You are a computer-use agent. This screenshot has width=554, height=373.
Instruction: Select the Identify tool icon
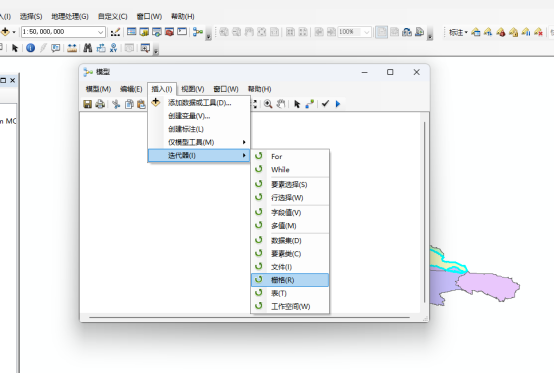coord(31,48)
